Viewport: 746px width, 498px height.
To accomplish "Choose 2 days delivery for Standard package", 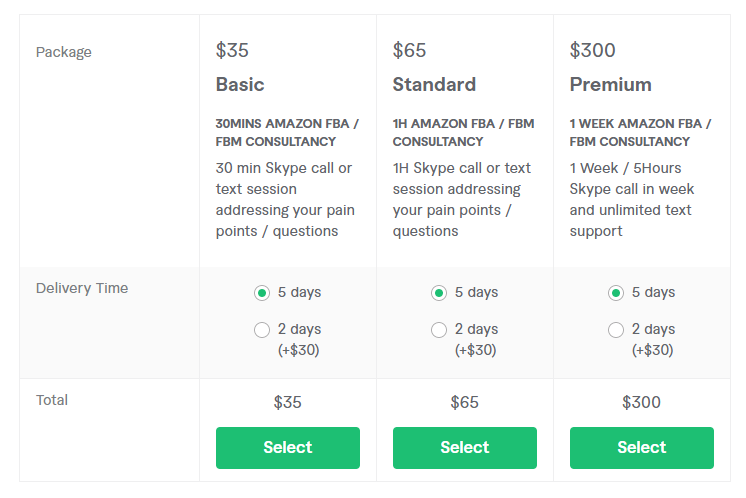I will coord(439,330).
